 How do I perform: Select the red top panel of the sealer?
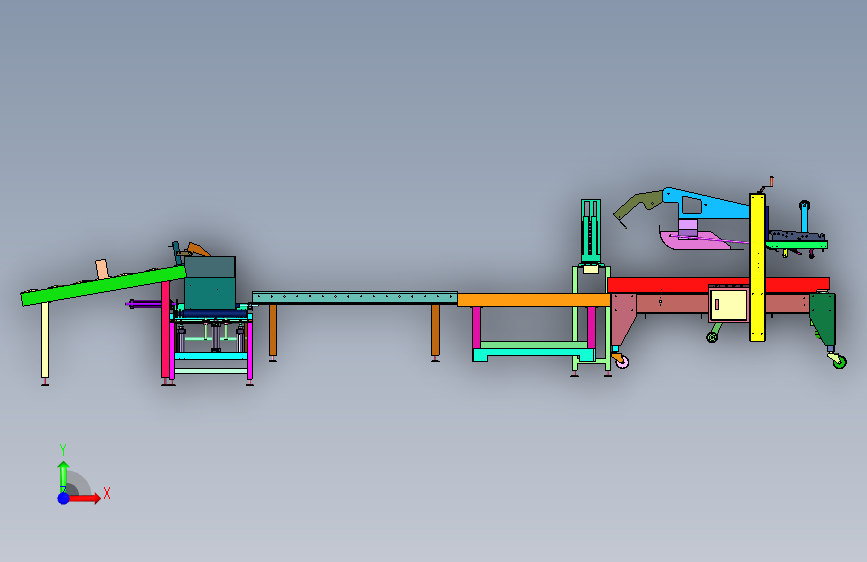click(718, 285)
